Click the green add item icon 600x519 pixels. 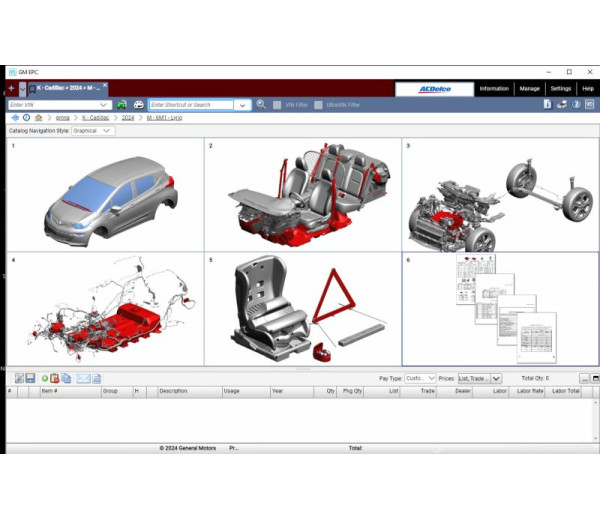(45, 378)
